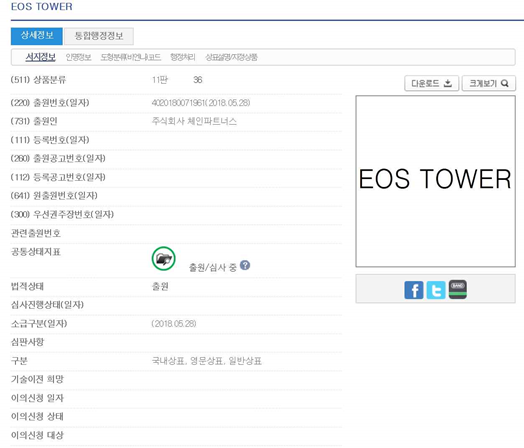Click the EOS TOWER page title
The image size is (524, 448).
tap(41, 7)
